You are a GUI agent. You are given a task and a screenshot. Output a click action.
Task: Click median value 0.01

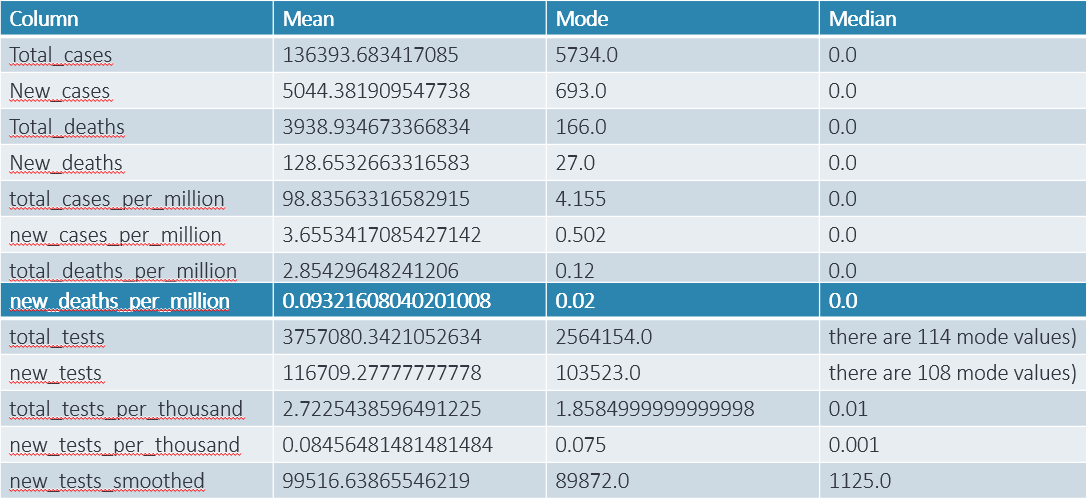848,409
